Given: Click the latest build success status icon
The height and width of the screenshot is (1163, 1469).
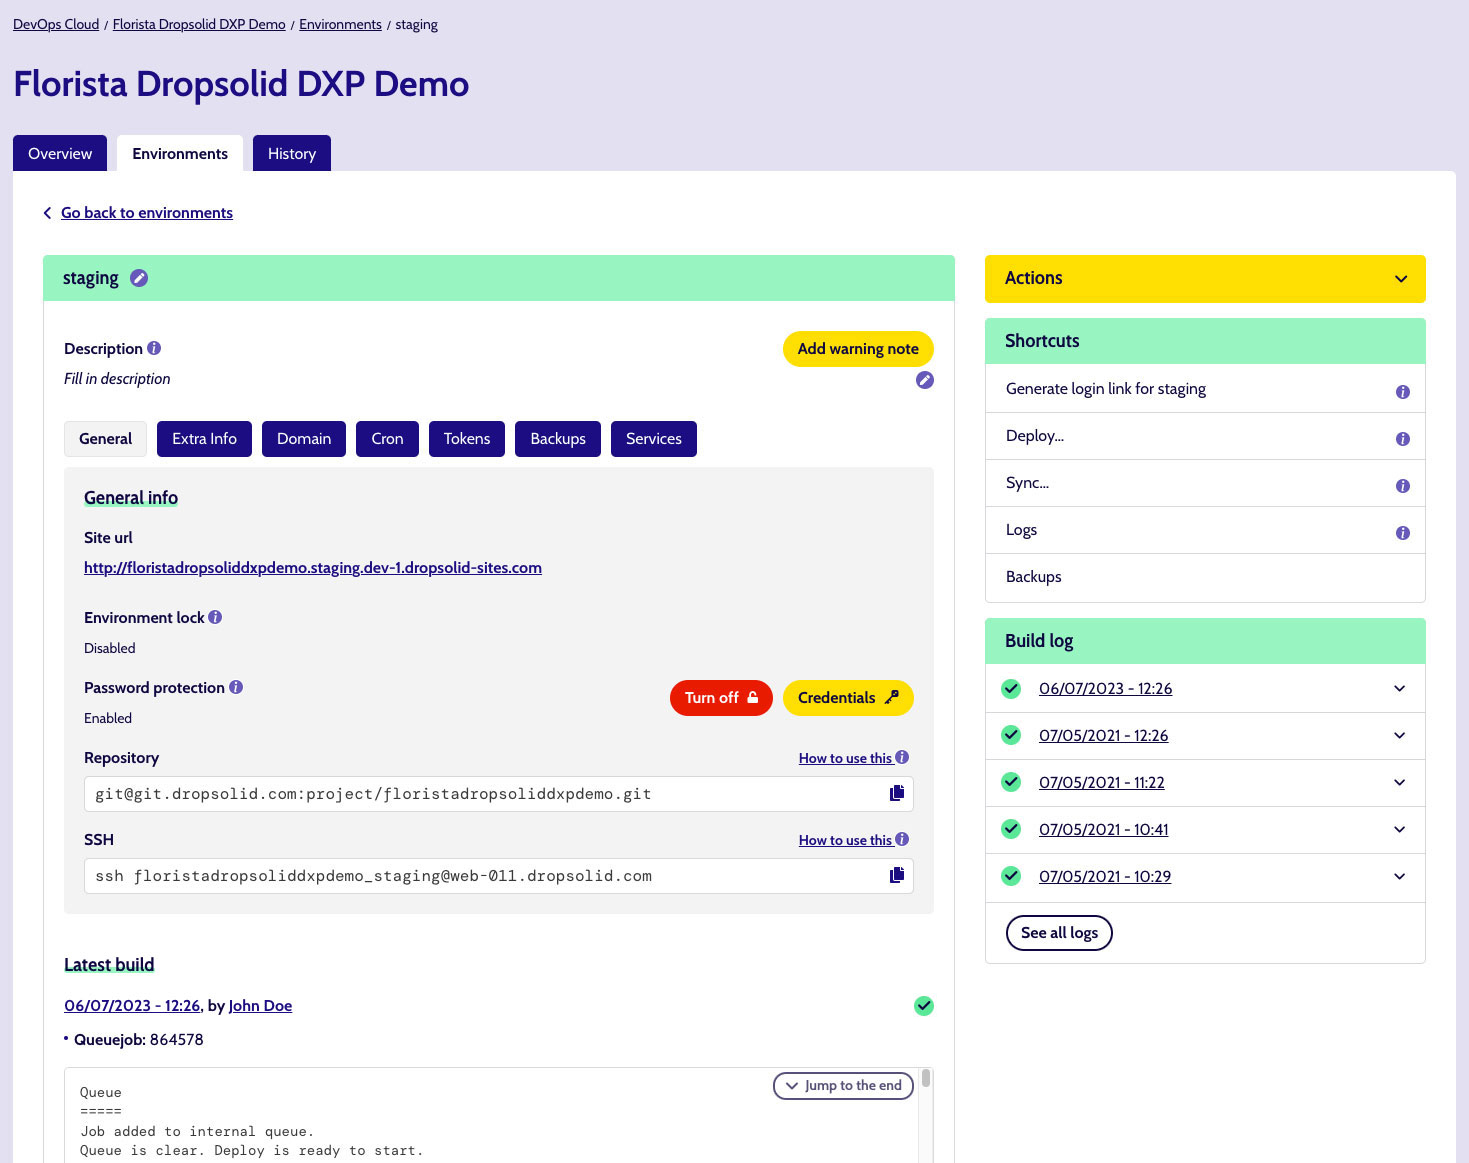Looking at the screenshot, I should tap(924, 1006).
